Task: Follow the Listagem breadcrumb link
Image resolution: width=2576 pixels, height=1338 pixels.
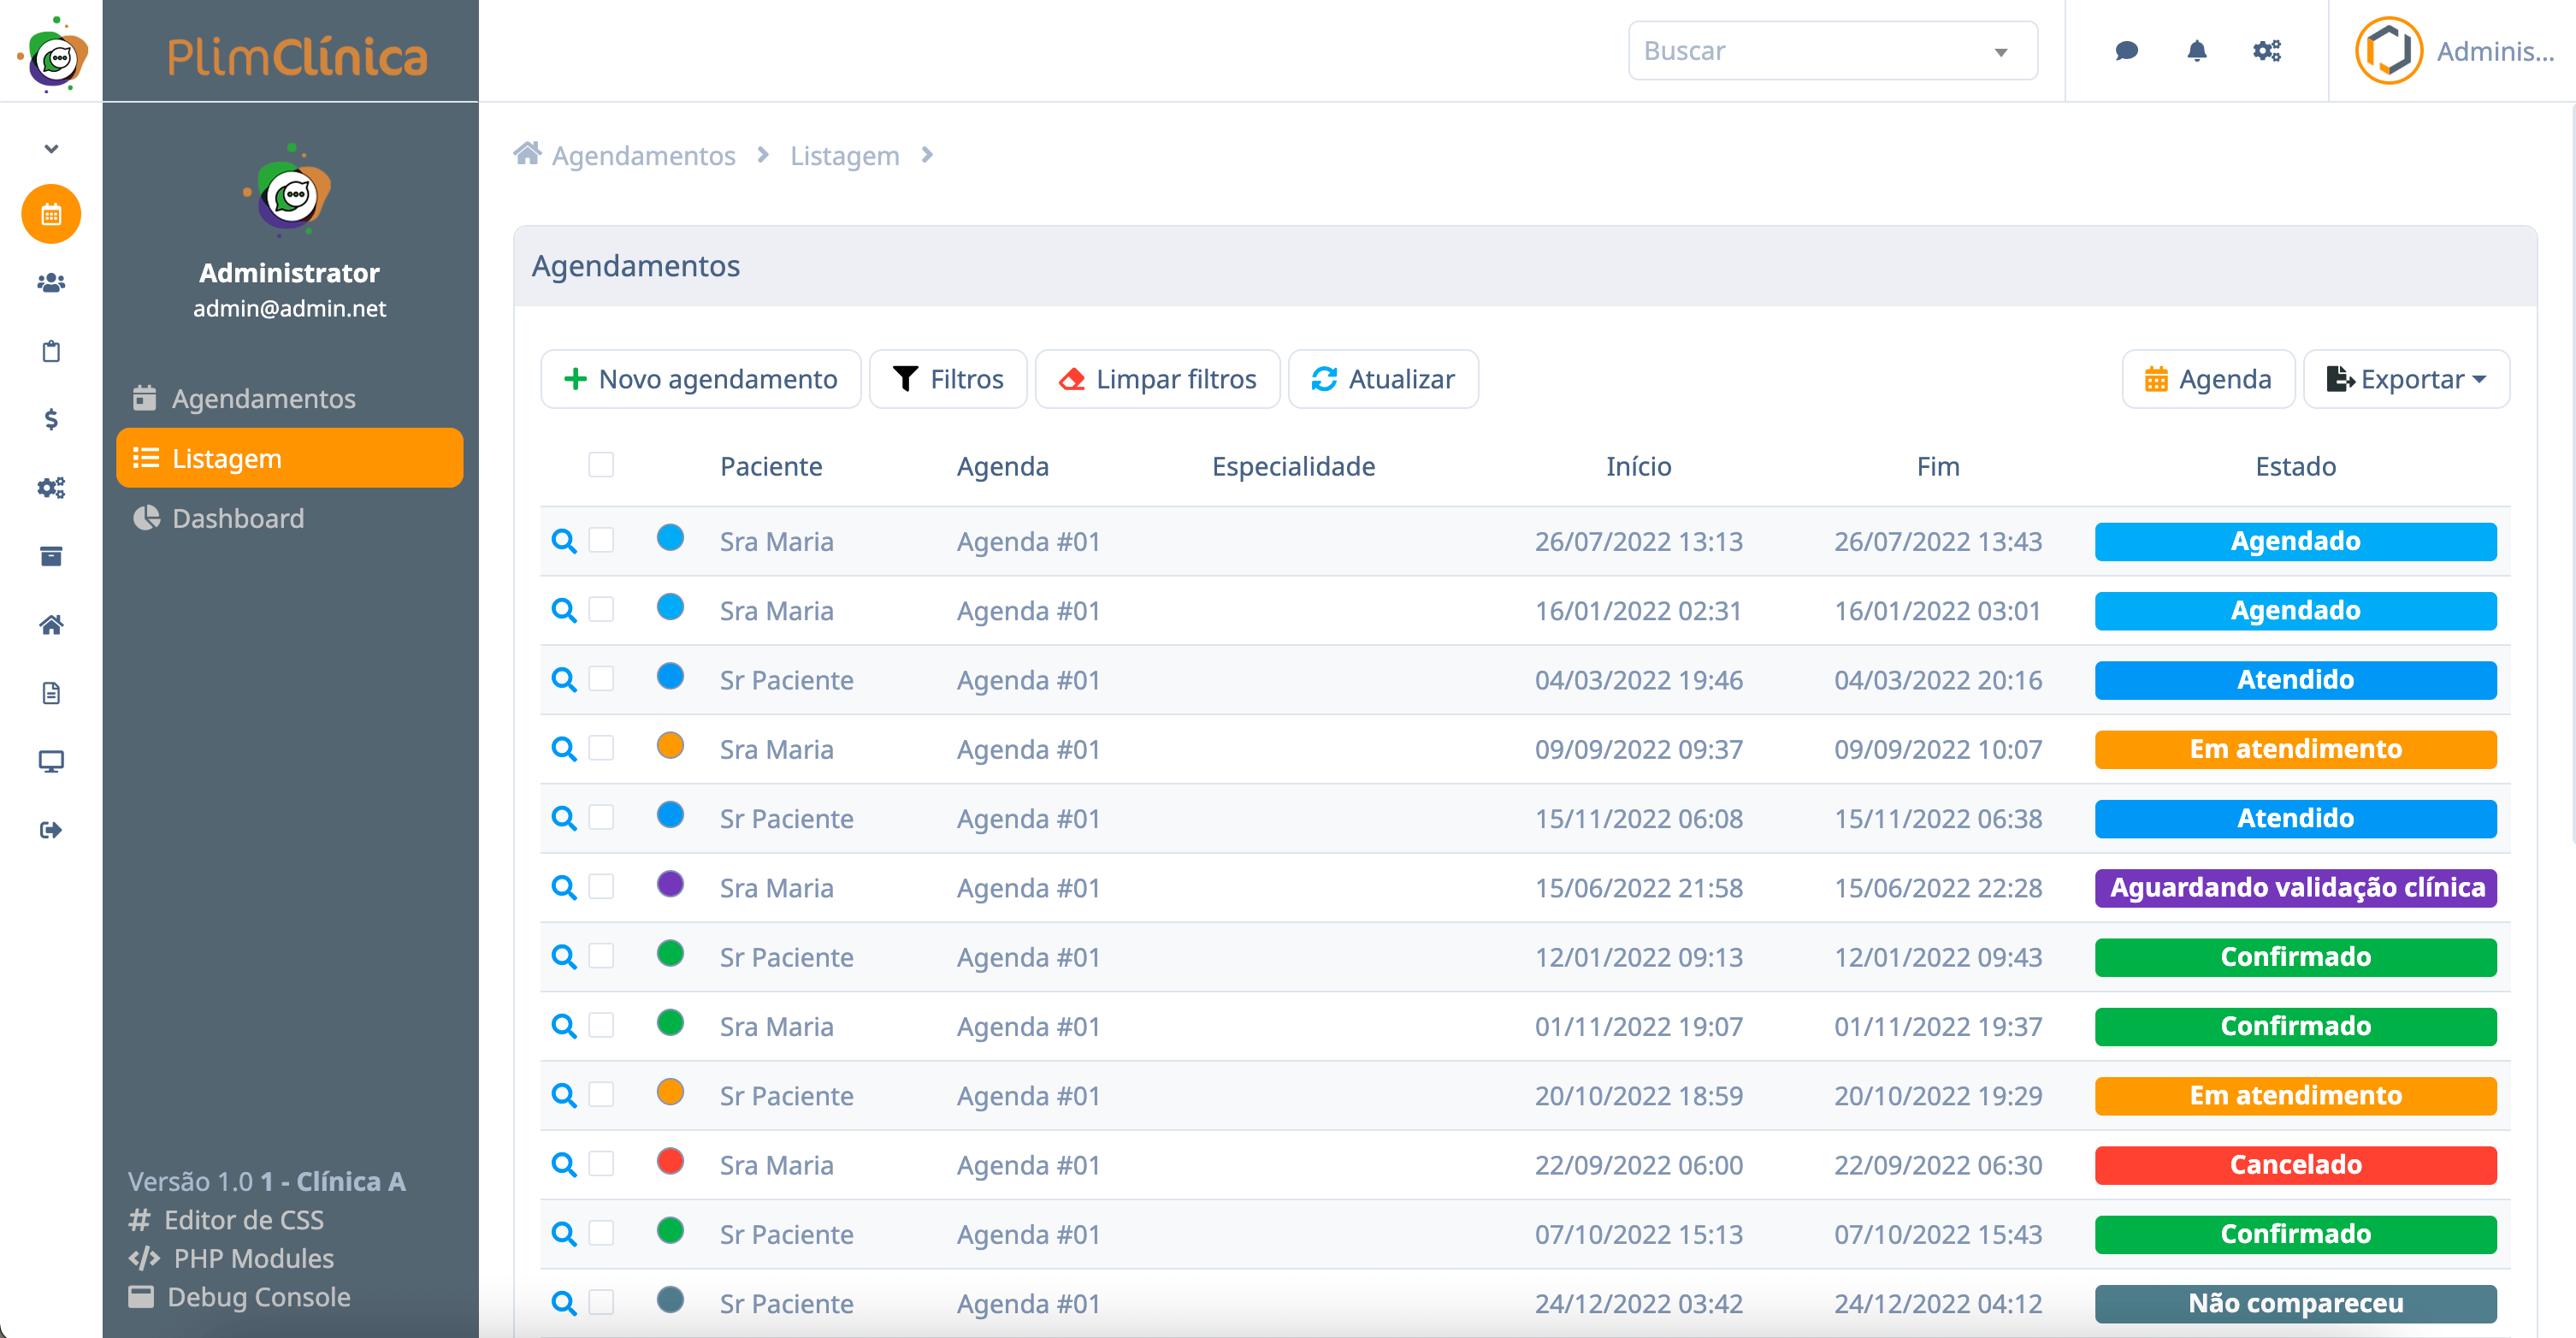Action: (x=845, y=155)
